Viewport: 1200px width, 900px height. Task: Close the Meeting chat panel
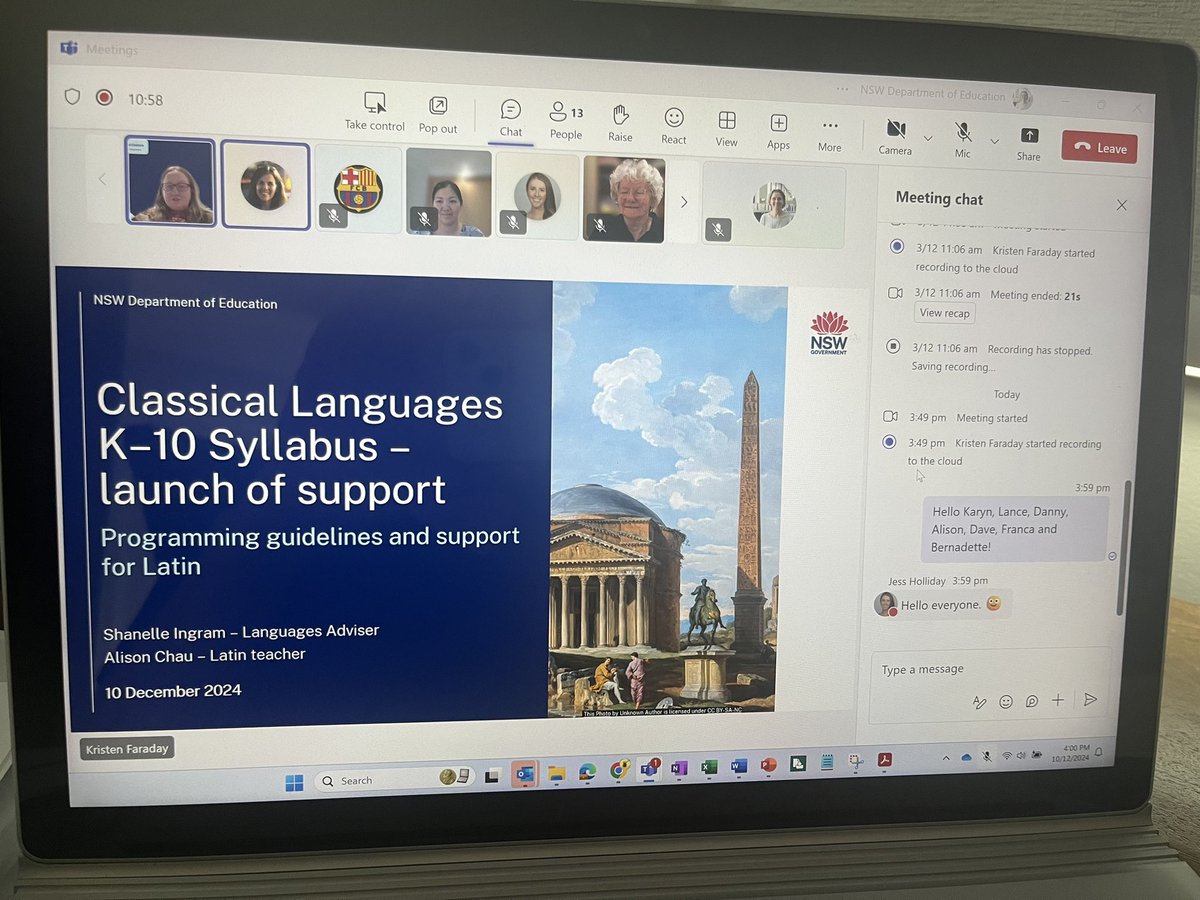coord(1121,205)
